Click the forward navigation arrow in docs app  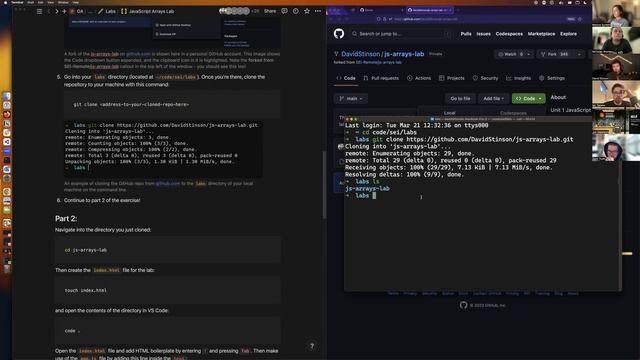pos(57,11)
